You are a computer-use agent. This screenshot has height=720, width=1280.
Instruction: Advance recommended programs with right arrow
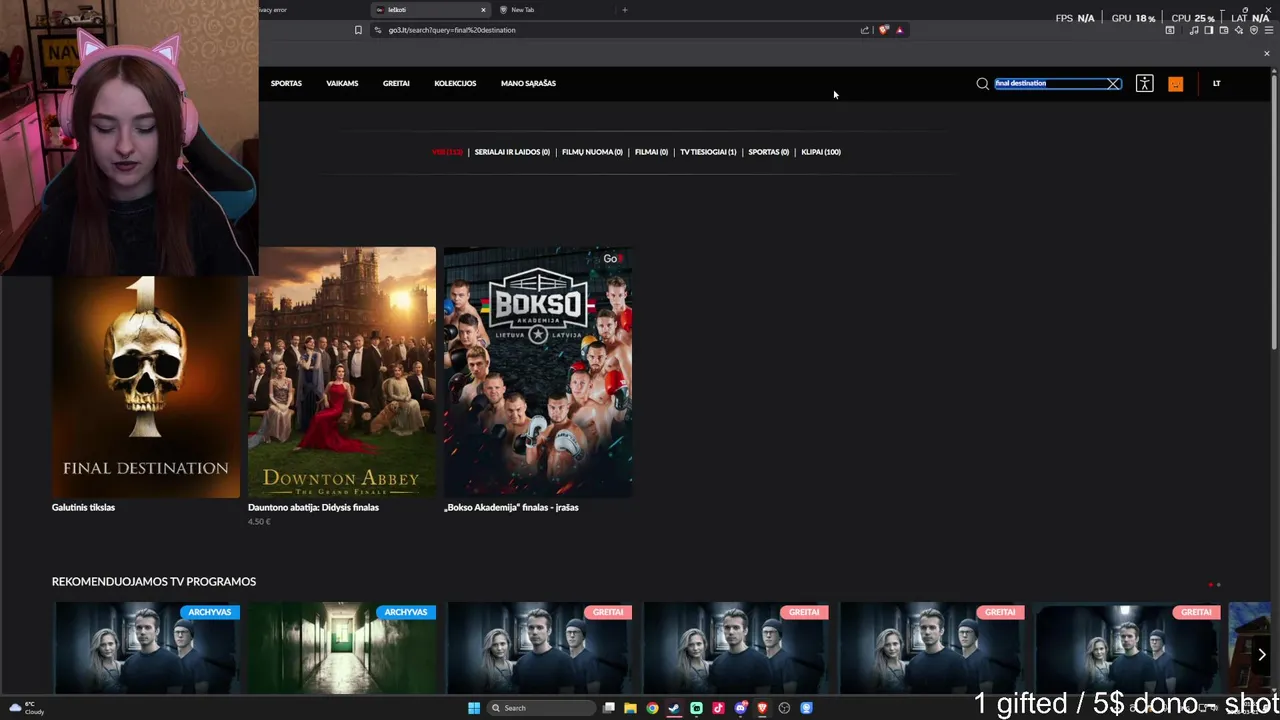click(x=1261, y=654)
